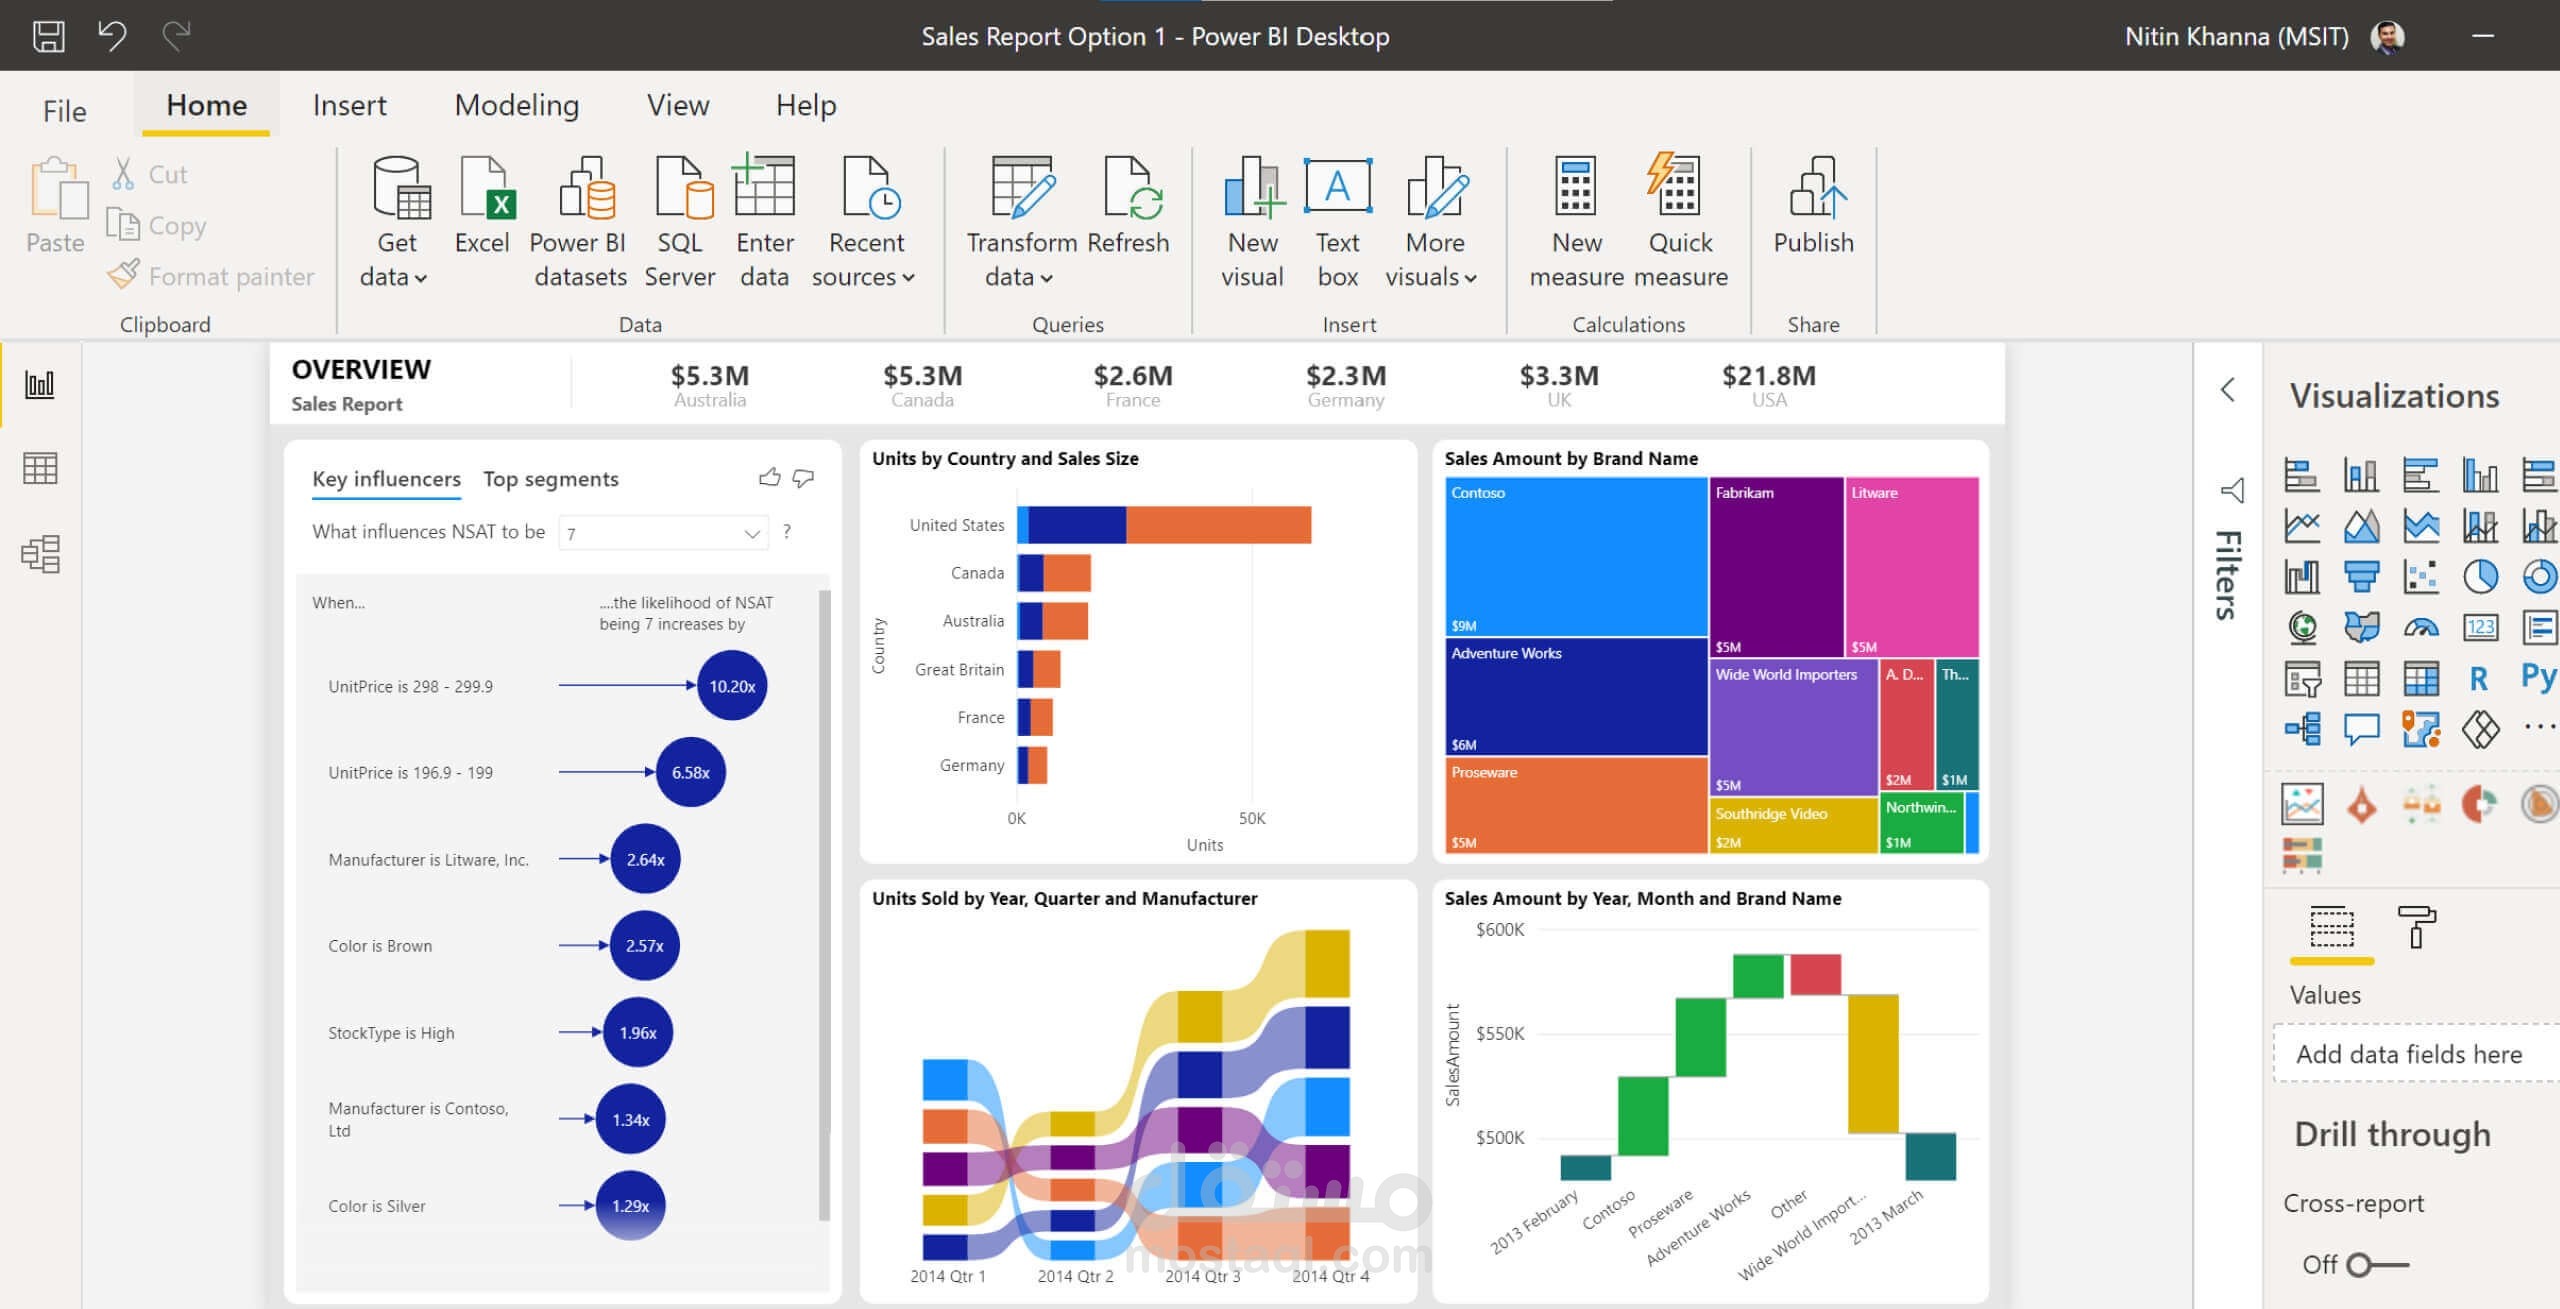
Task: Choose the Decomposition tree visualization
Action: 2302,728
